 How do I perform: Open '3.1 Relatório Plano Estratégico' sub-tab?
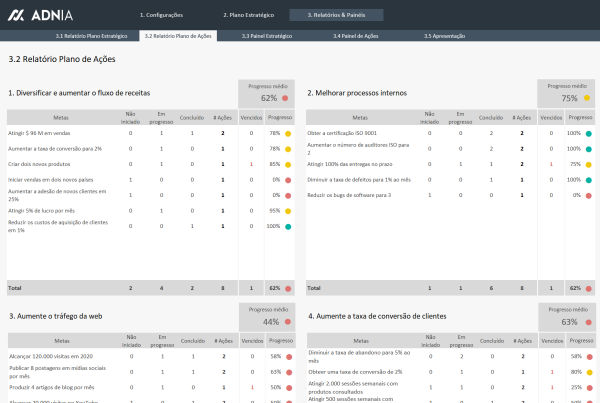tap(91, 35)
